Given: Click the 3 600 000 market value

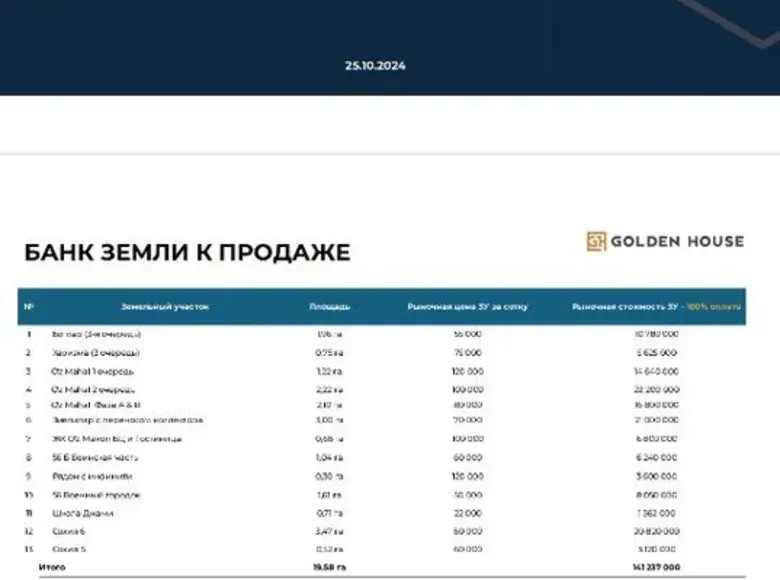Looking at the screenshot, I should tap(657, 477).
